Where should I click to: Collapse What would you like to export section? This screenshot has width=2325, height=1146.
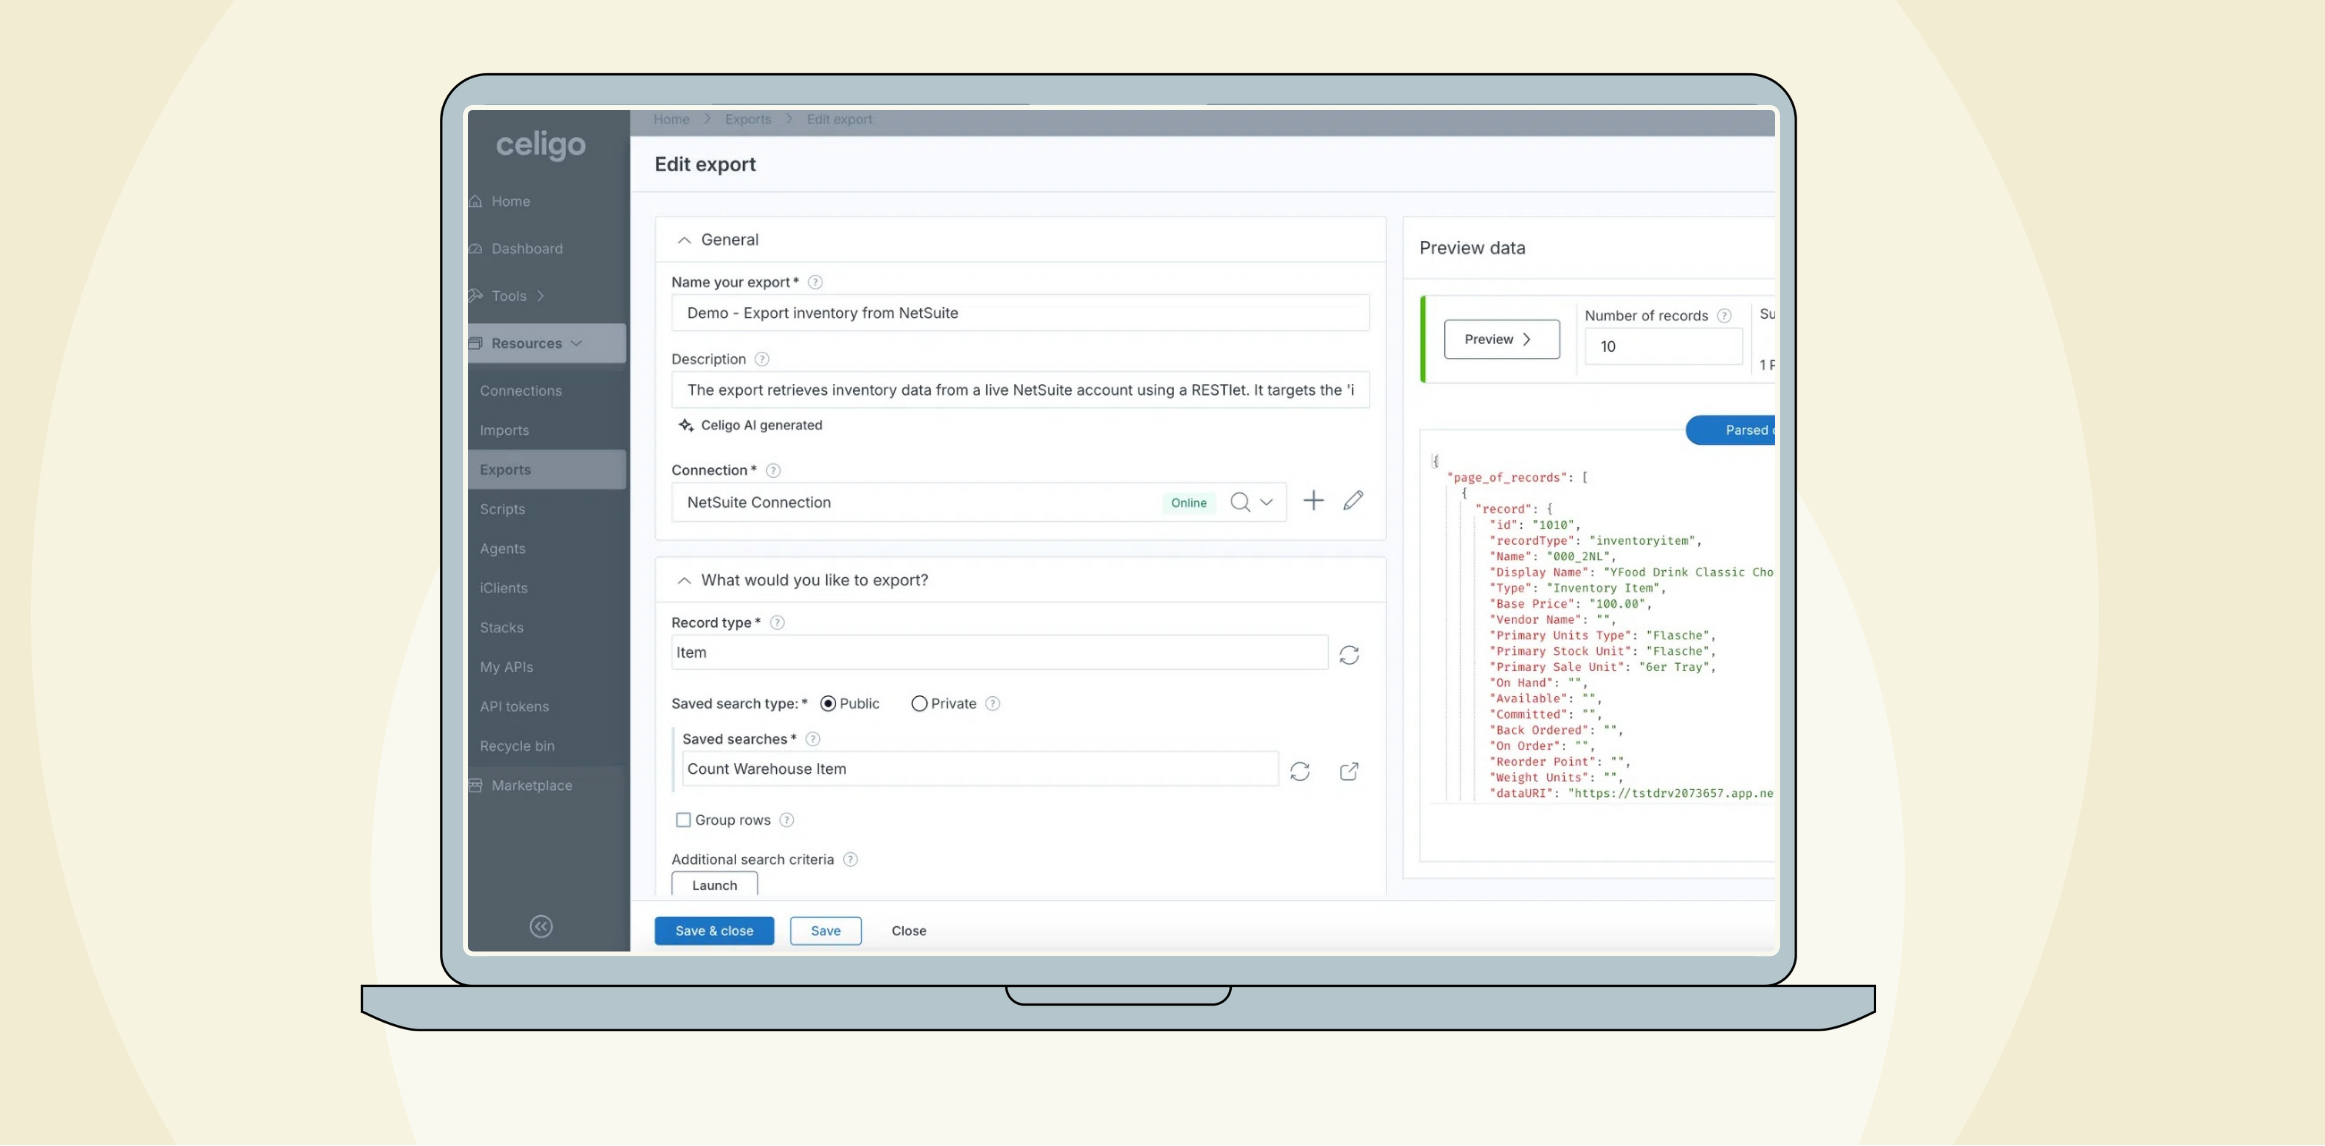pos(684,581)
